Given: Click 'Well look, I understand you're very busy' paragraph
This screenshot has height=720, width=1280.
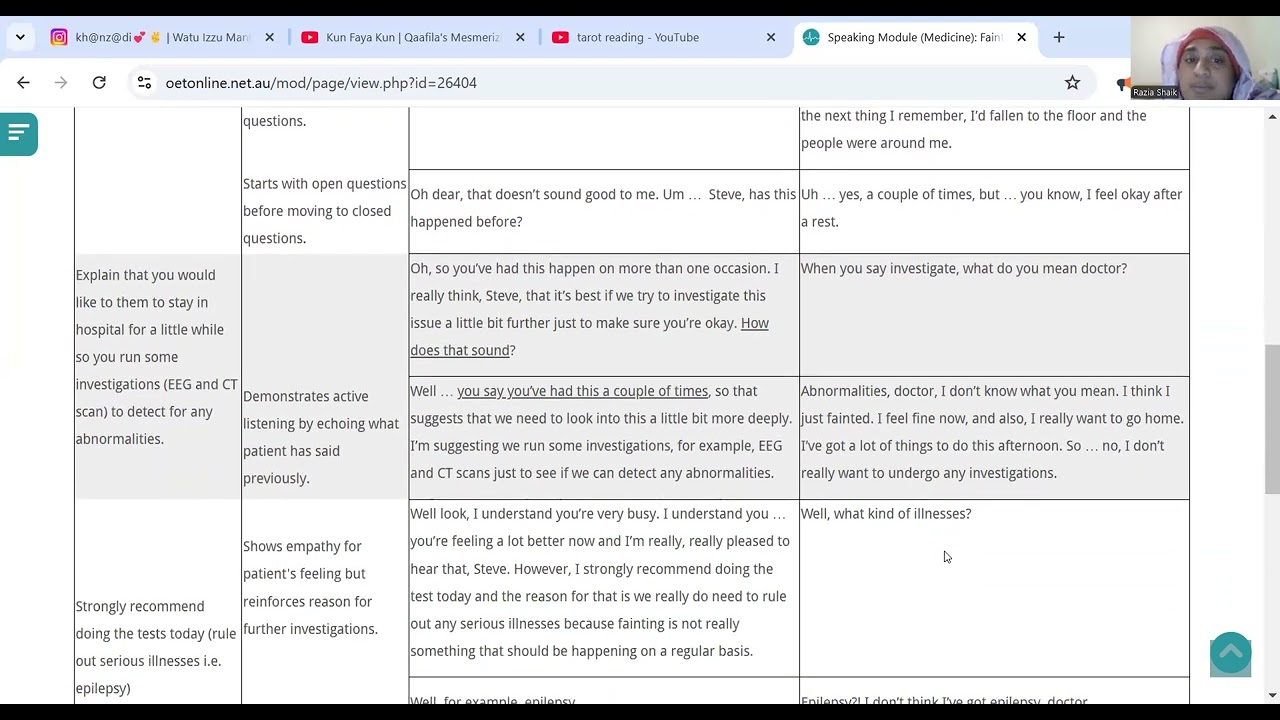Looking at the screenshot, I should coord(600,582).
